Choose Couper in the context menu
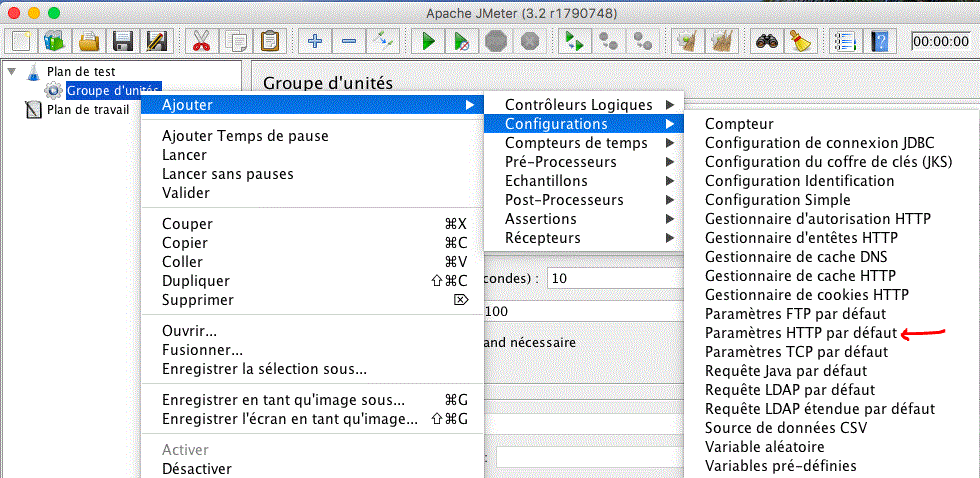Image resolution: width=980 pixels, height=478 pixels. click(312, 224)
